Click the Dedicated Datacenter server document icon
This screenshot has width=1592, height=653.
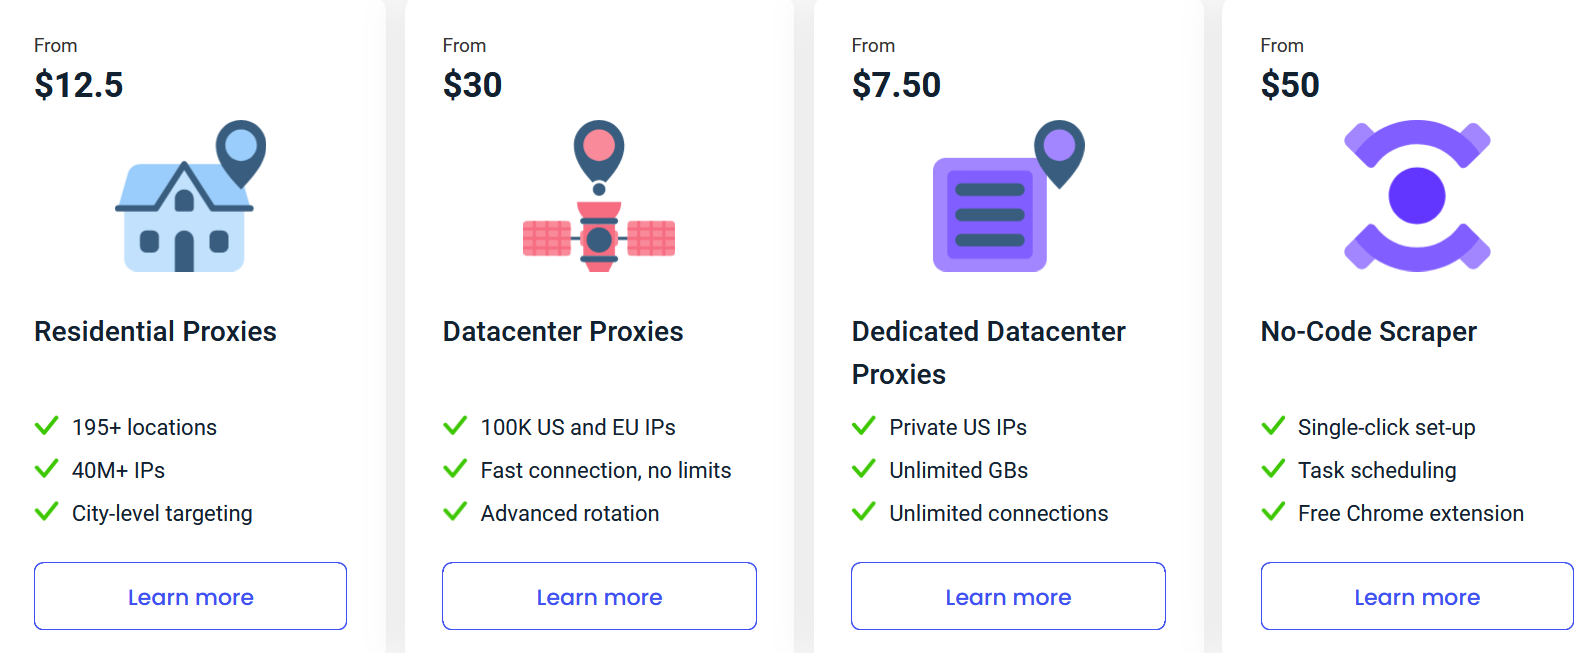point(1008,196)
